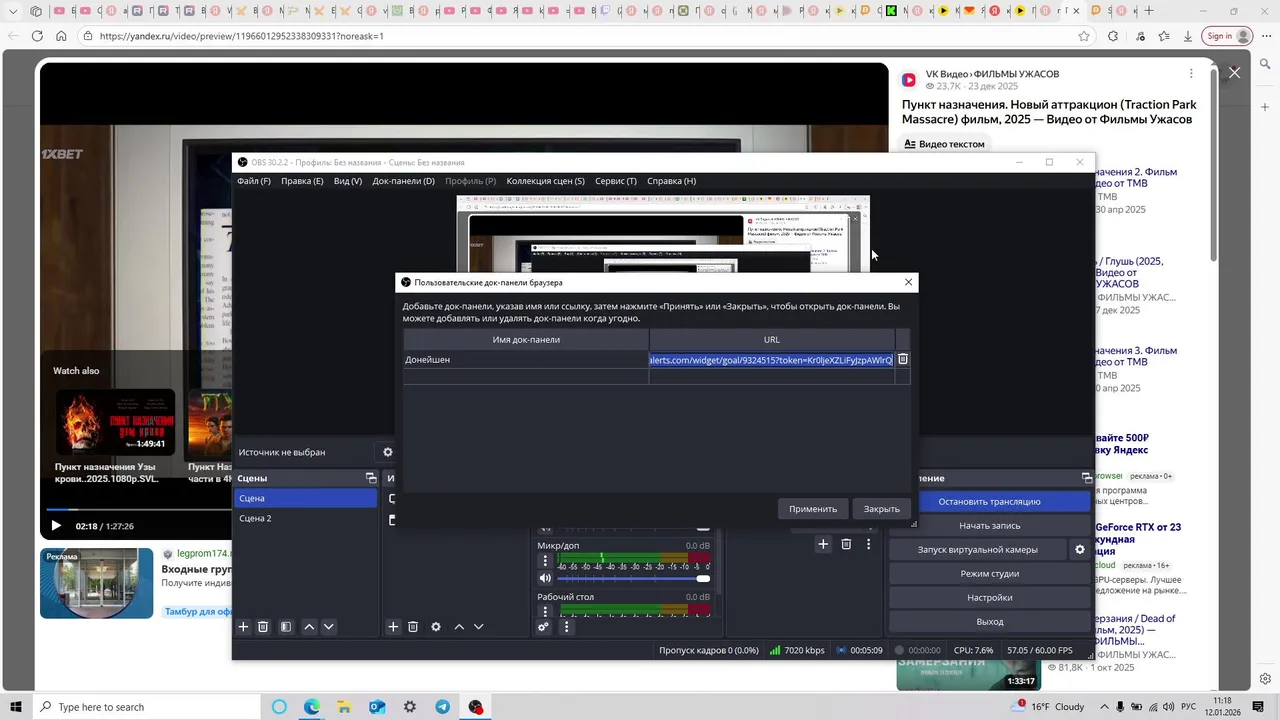Pop out the controls dock panel

click(x=1087, y=478)
